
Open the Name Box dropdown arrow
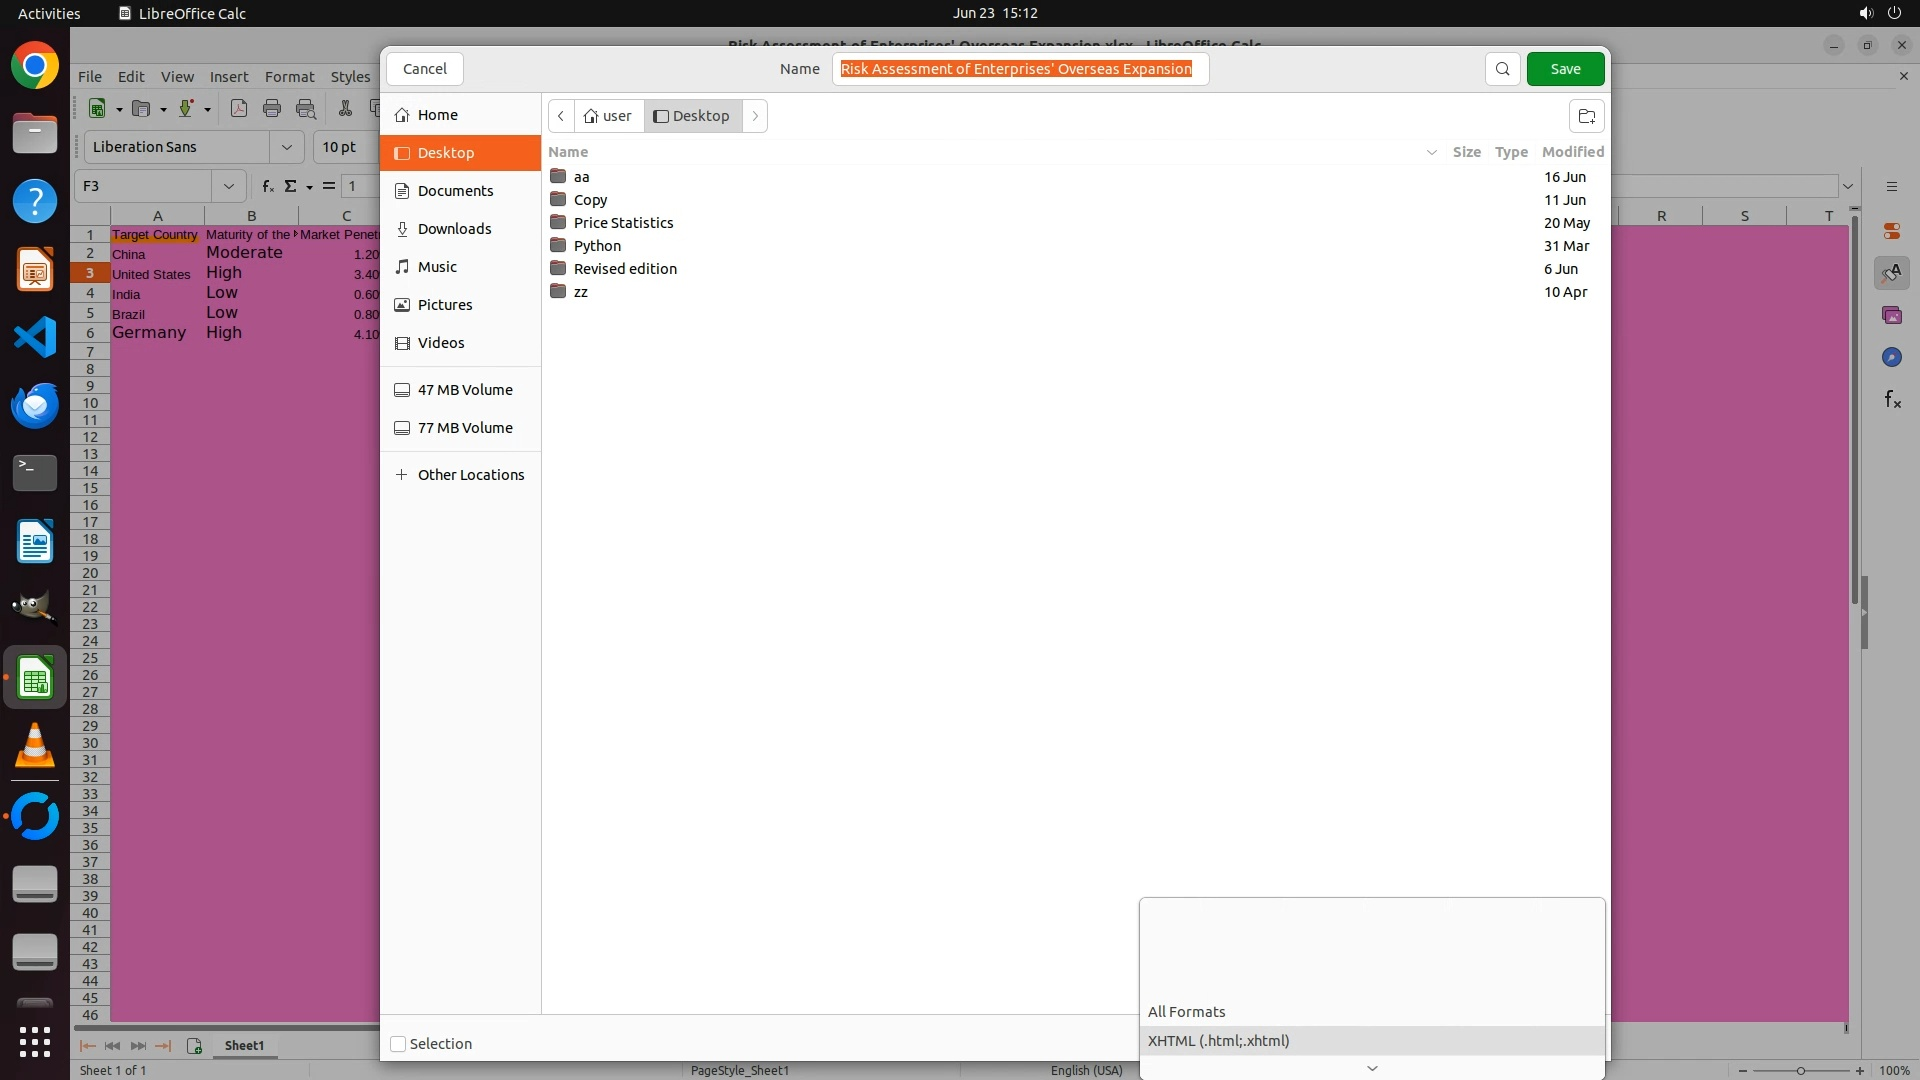(229, 186)
